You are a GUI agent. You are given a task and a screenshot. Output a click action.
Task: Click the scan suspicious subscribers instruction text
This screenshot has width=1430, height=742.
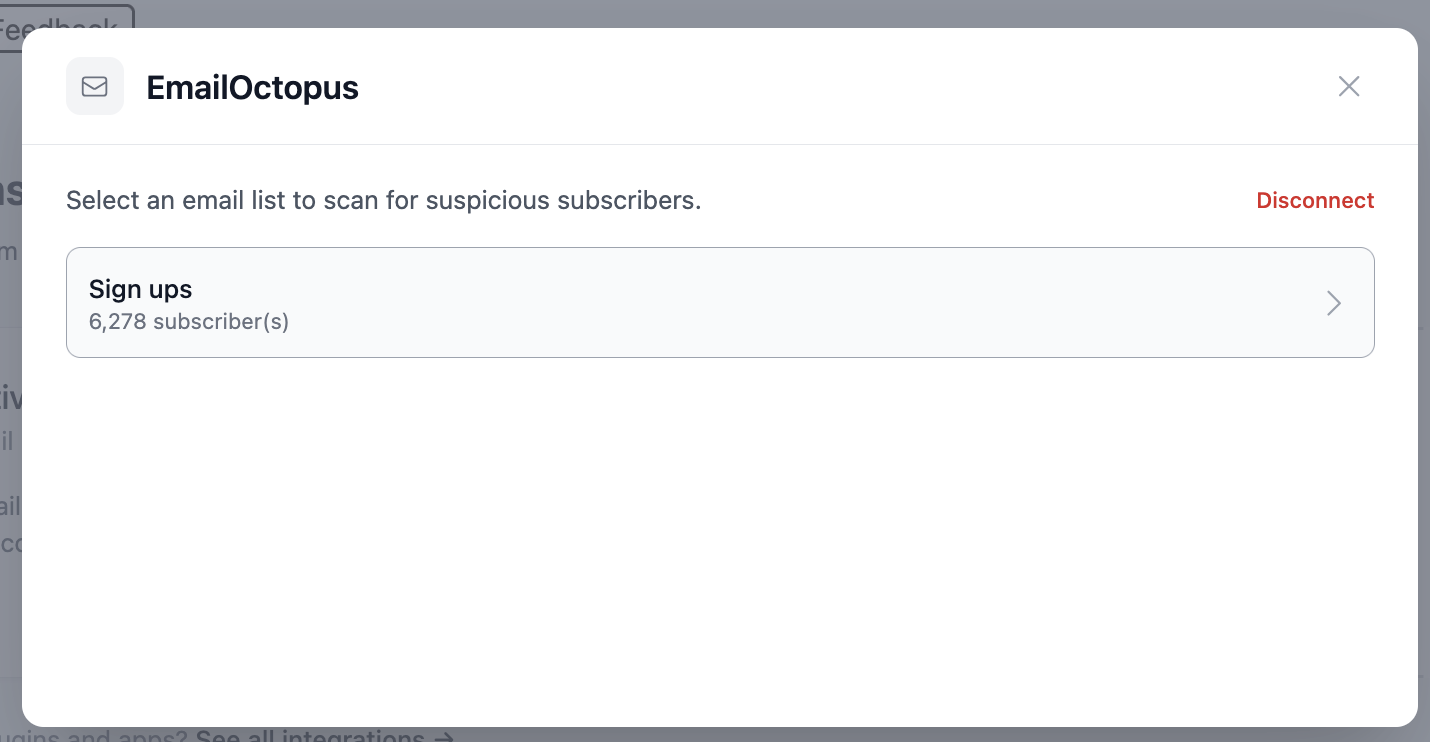tap(384, 201)
